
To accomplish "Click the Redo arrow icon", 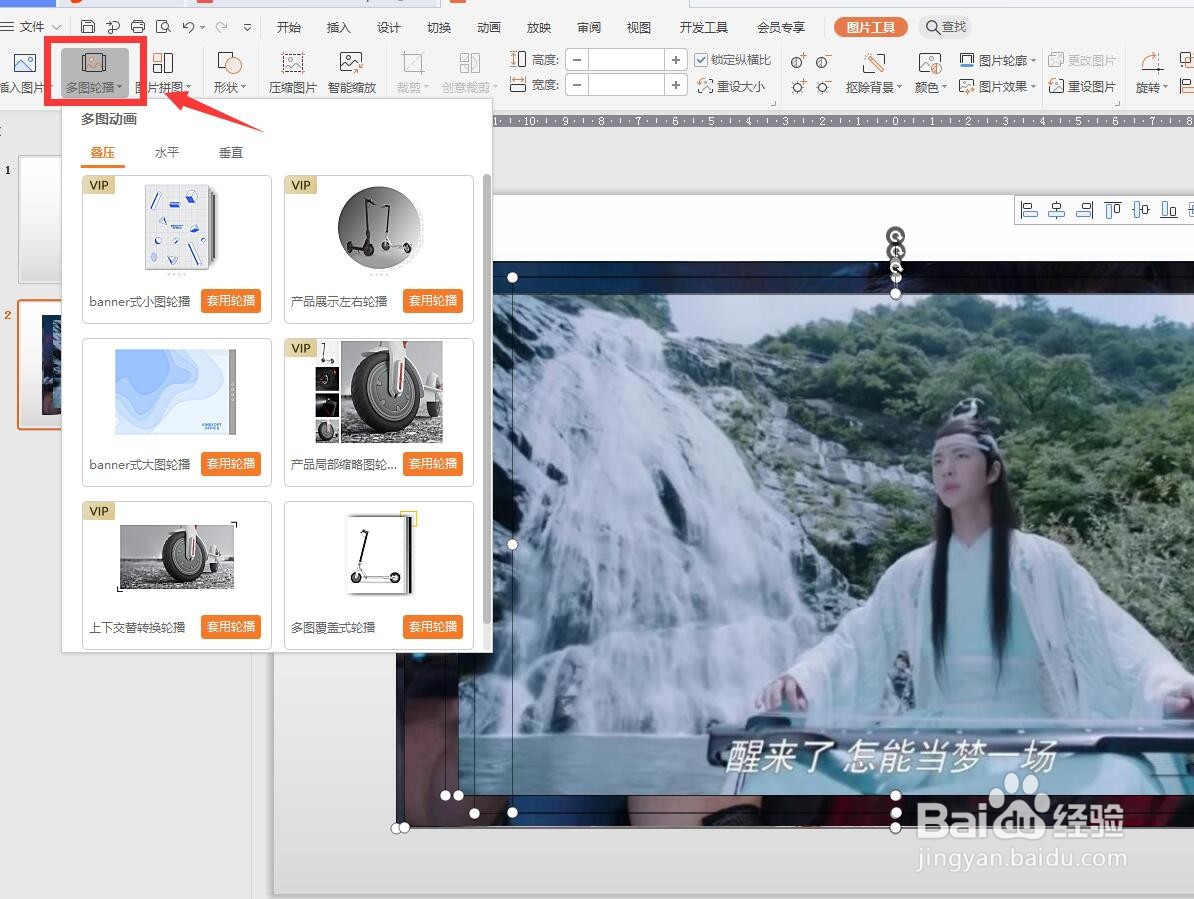I will click(x=222, y=27).
